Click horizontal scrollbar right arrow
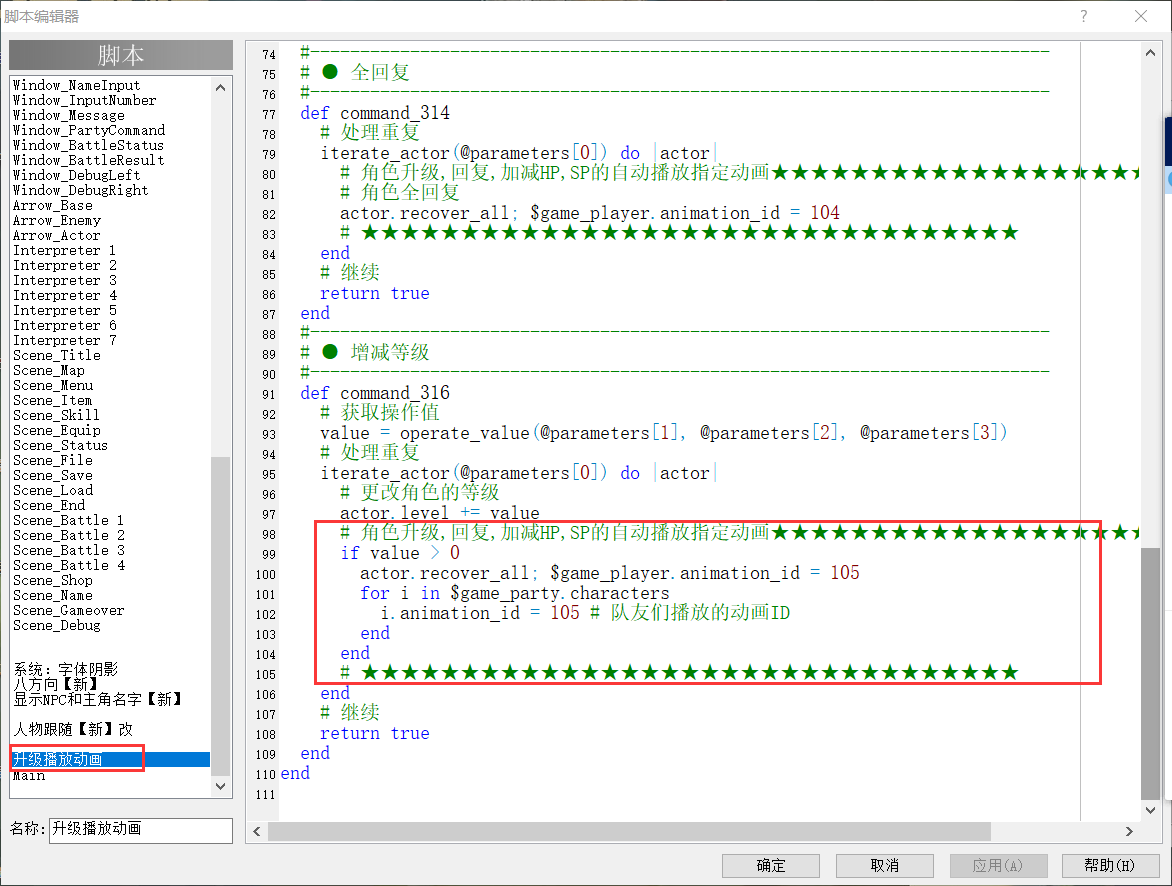The image size is (1172, 886). (1129, 831)
